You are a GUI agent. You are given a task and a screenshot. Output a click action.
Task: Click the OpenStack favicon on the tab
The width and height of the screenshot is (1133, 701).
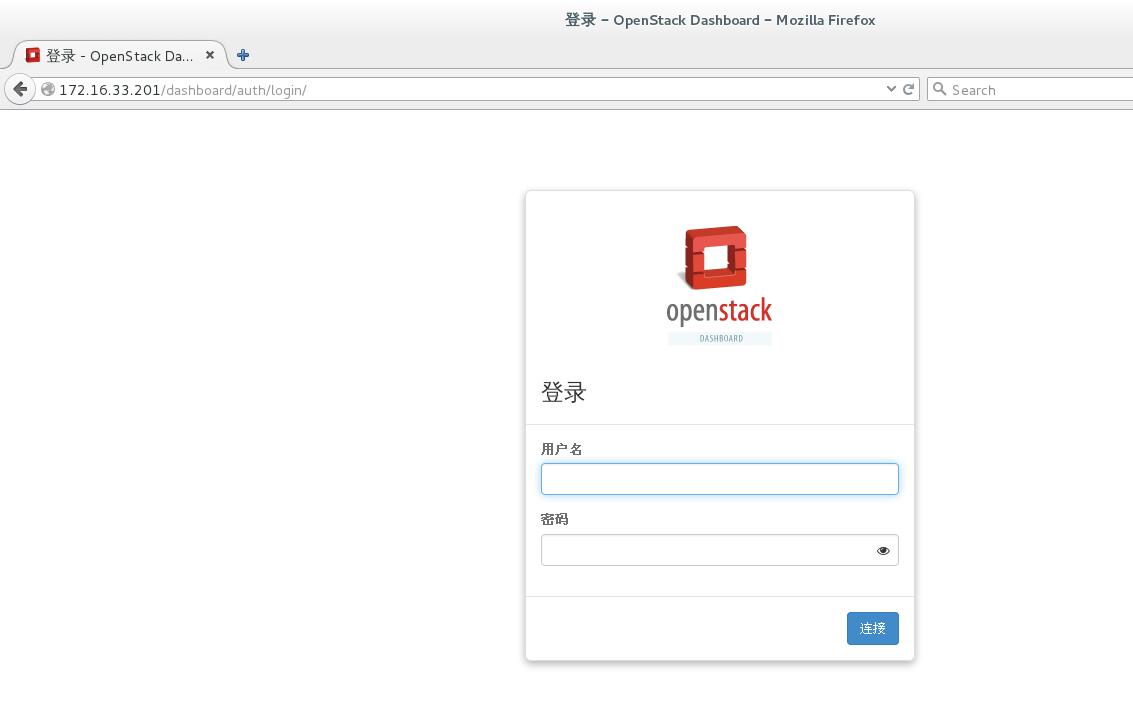click(x=33, y=55)
